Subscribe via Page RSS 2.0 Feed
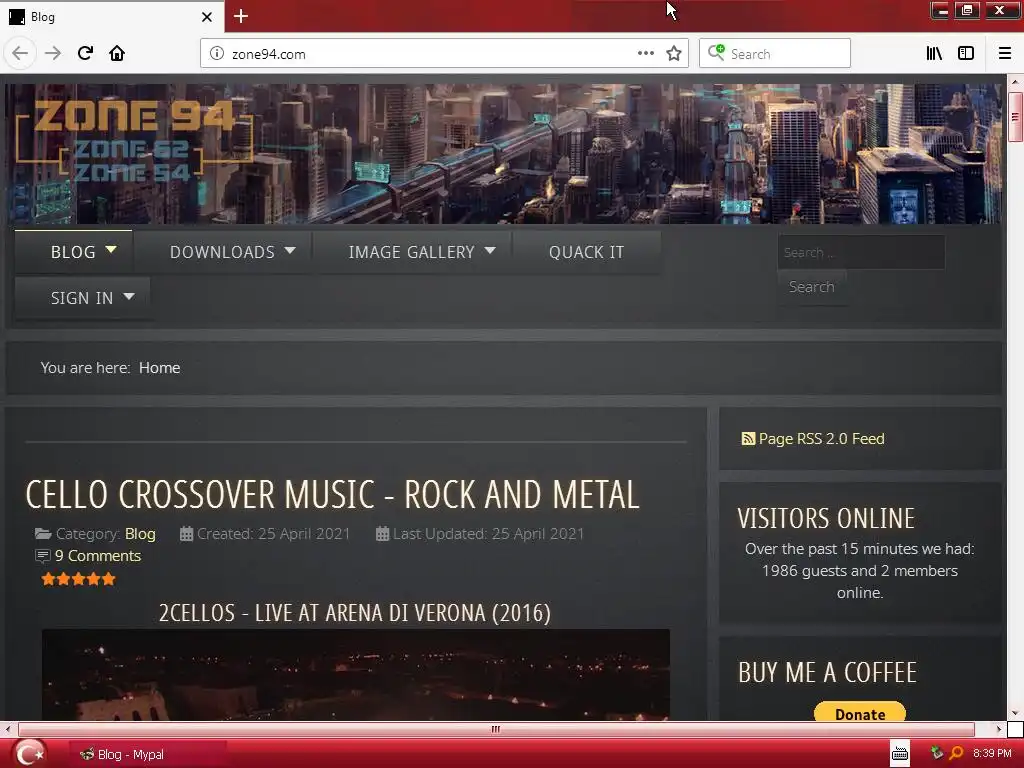Viewport: 1024px width, 768px height. (822, 438)
